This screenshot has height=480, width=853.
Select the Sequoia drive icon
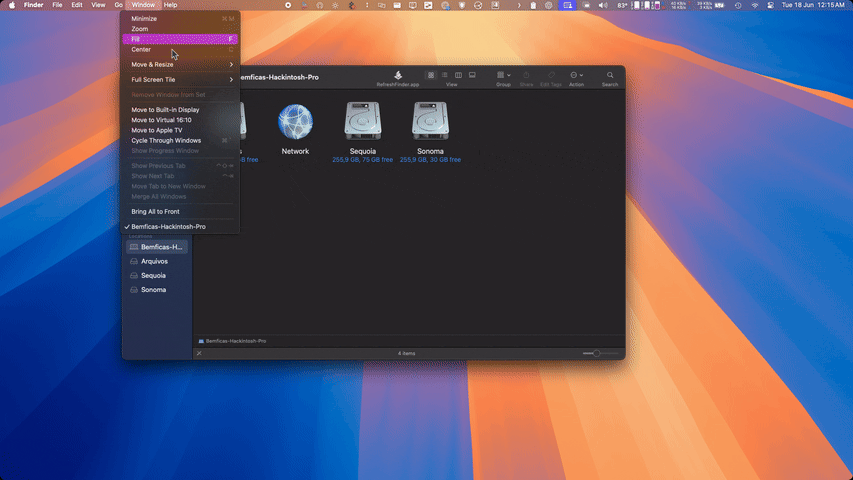click(x=363, y=120)
